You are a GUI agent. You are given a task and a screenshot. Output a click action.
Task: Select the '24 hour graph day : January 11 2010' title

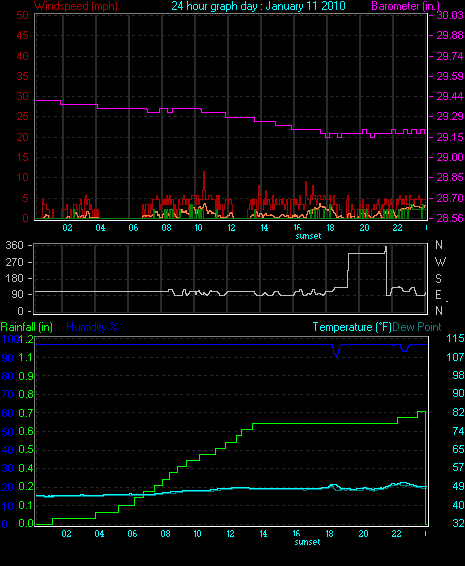pos(258,6)
